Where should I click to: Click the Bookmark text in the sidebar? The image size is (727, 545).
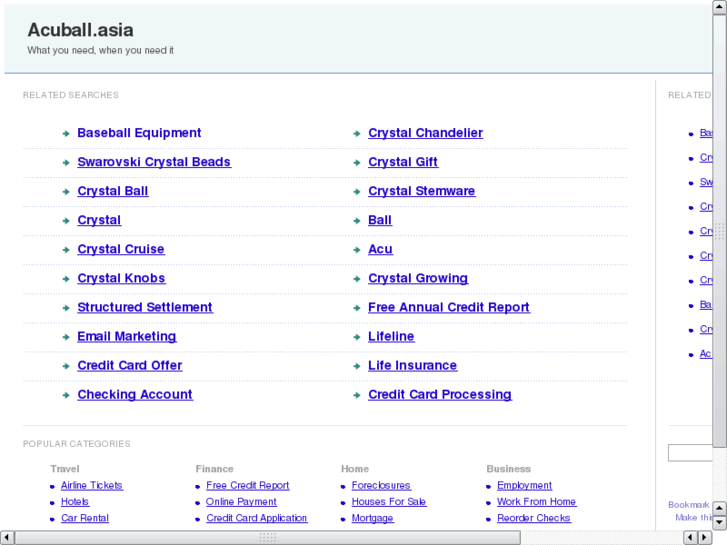click(689, 505)
